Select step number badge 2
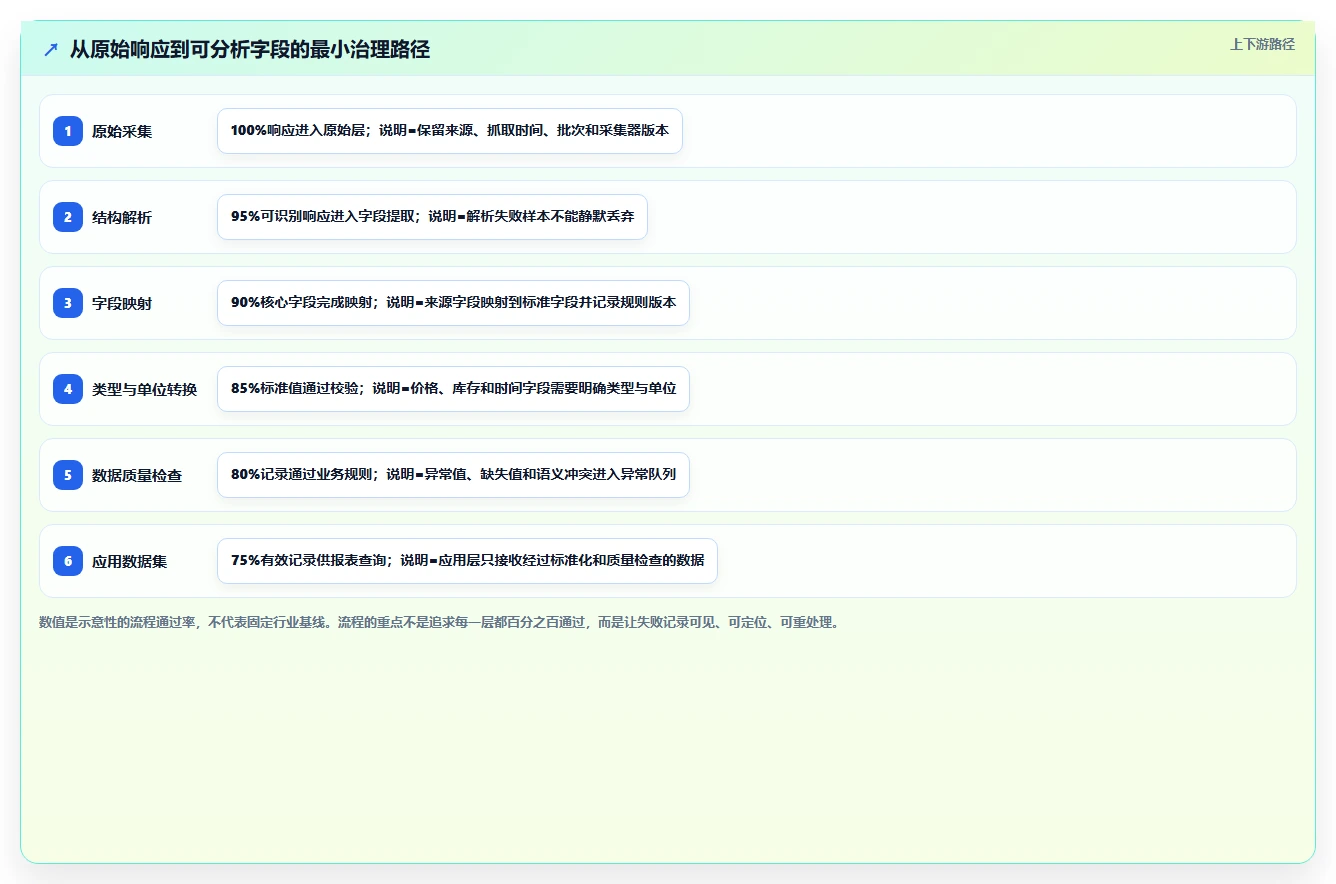This screenshot has width=1336, height=884. tap(68, 216)
